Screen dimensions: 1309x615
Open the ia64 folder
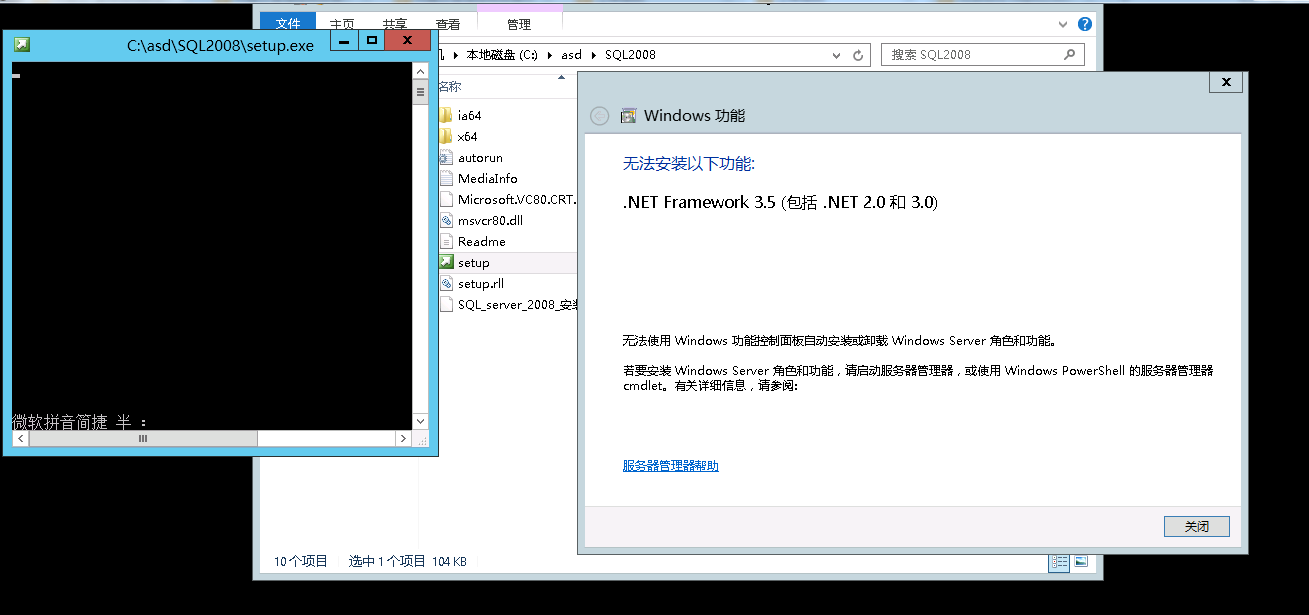(468, 116)
